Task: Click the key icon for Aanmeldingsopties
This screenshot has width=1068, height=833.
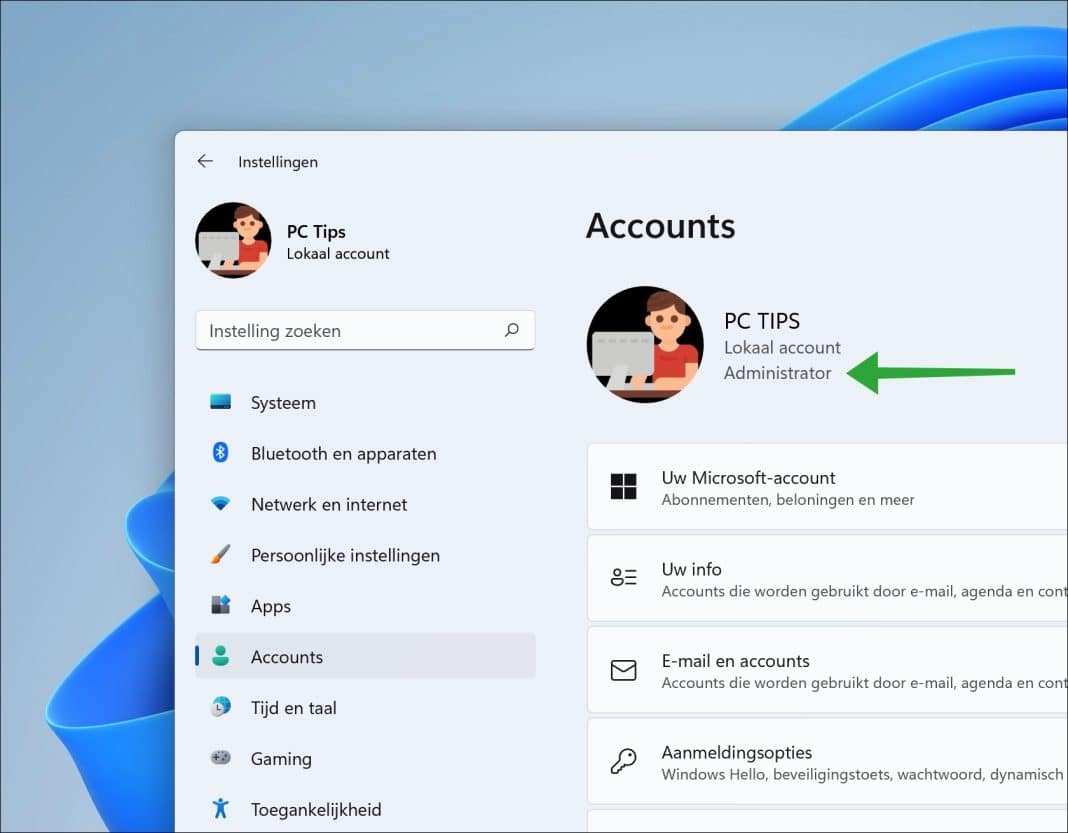Action: (x=623, y=761)
